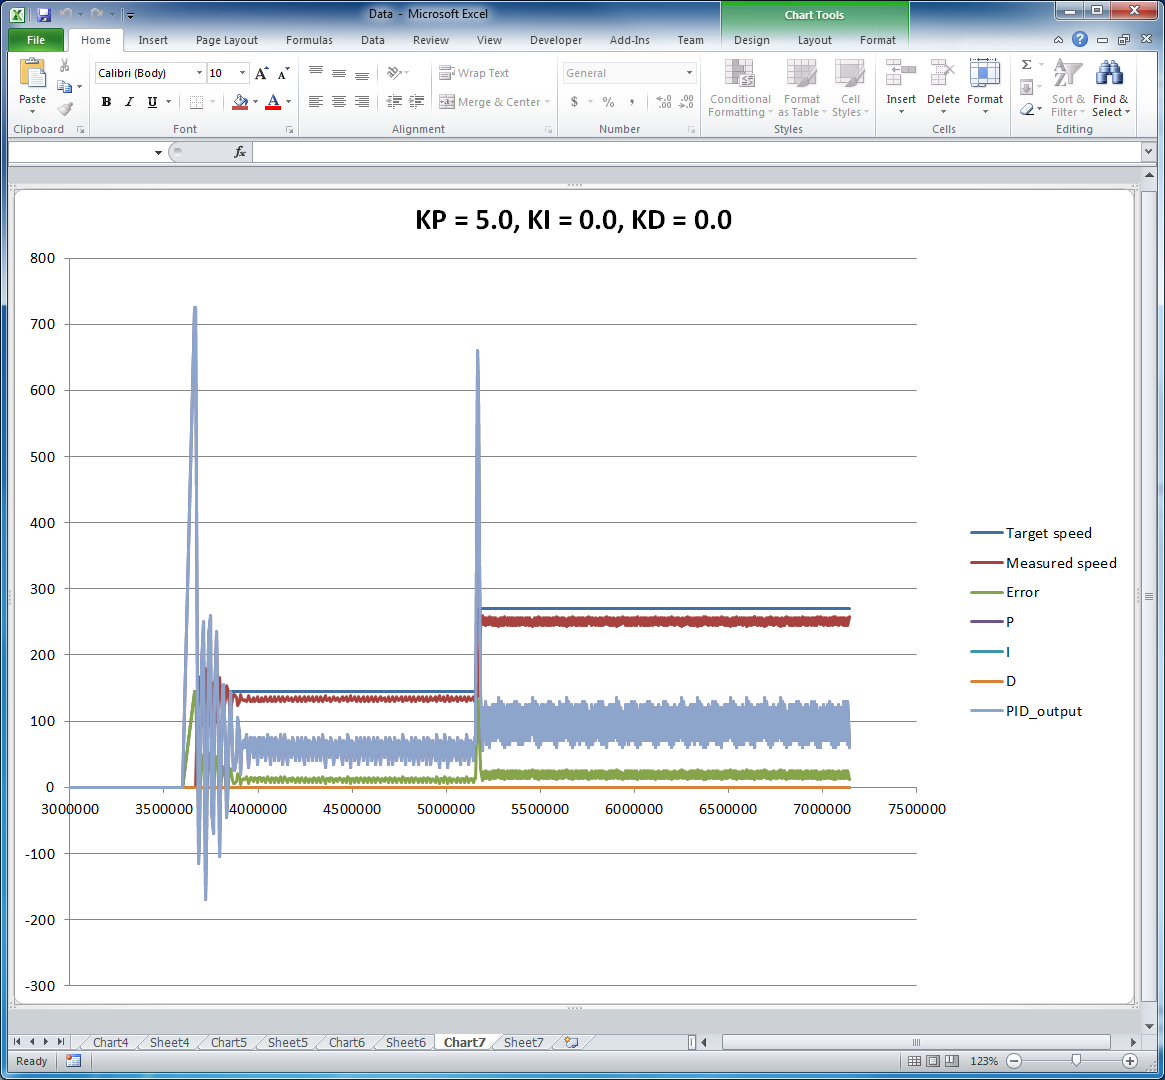Click the Decrease Indent icon

pos(395,102)
